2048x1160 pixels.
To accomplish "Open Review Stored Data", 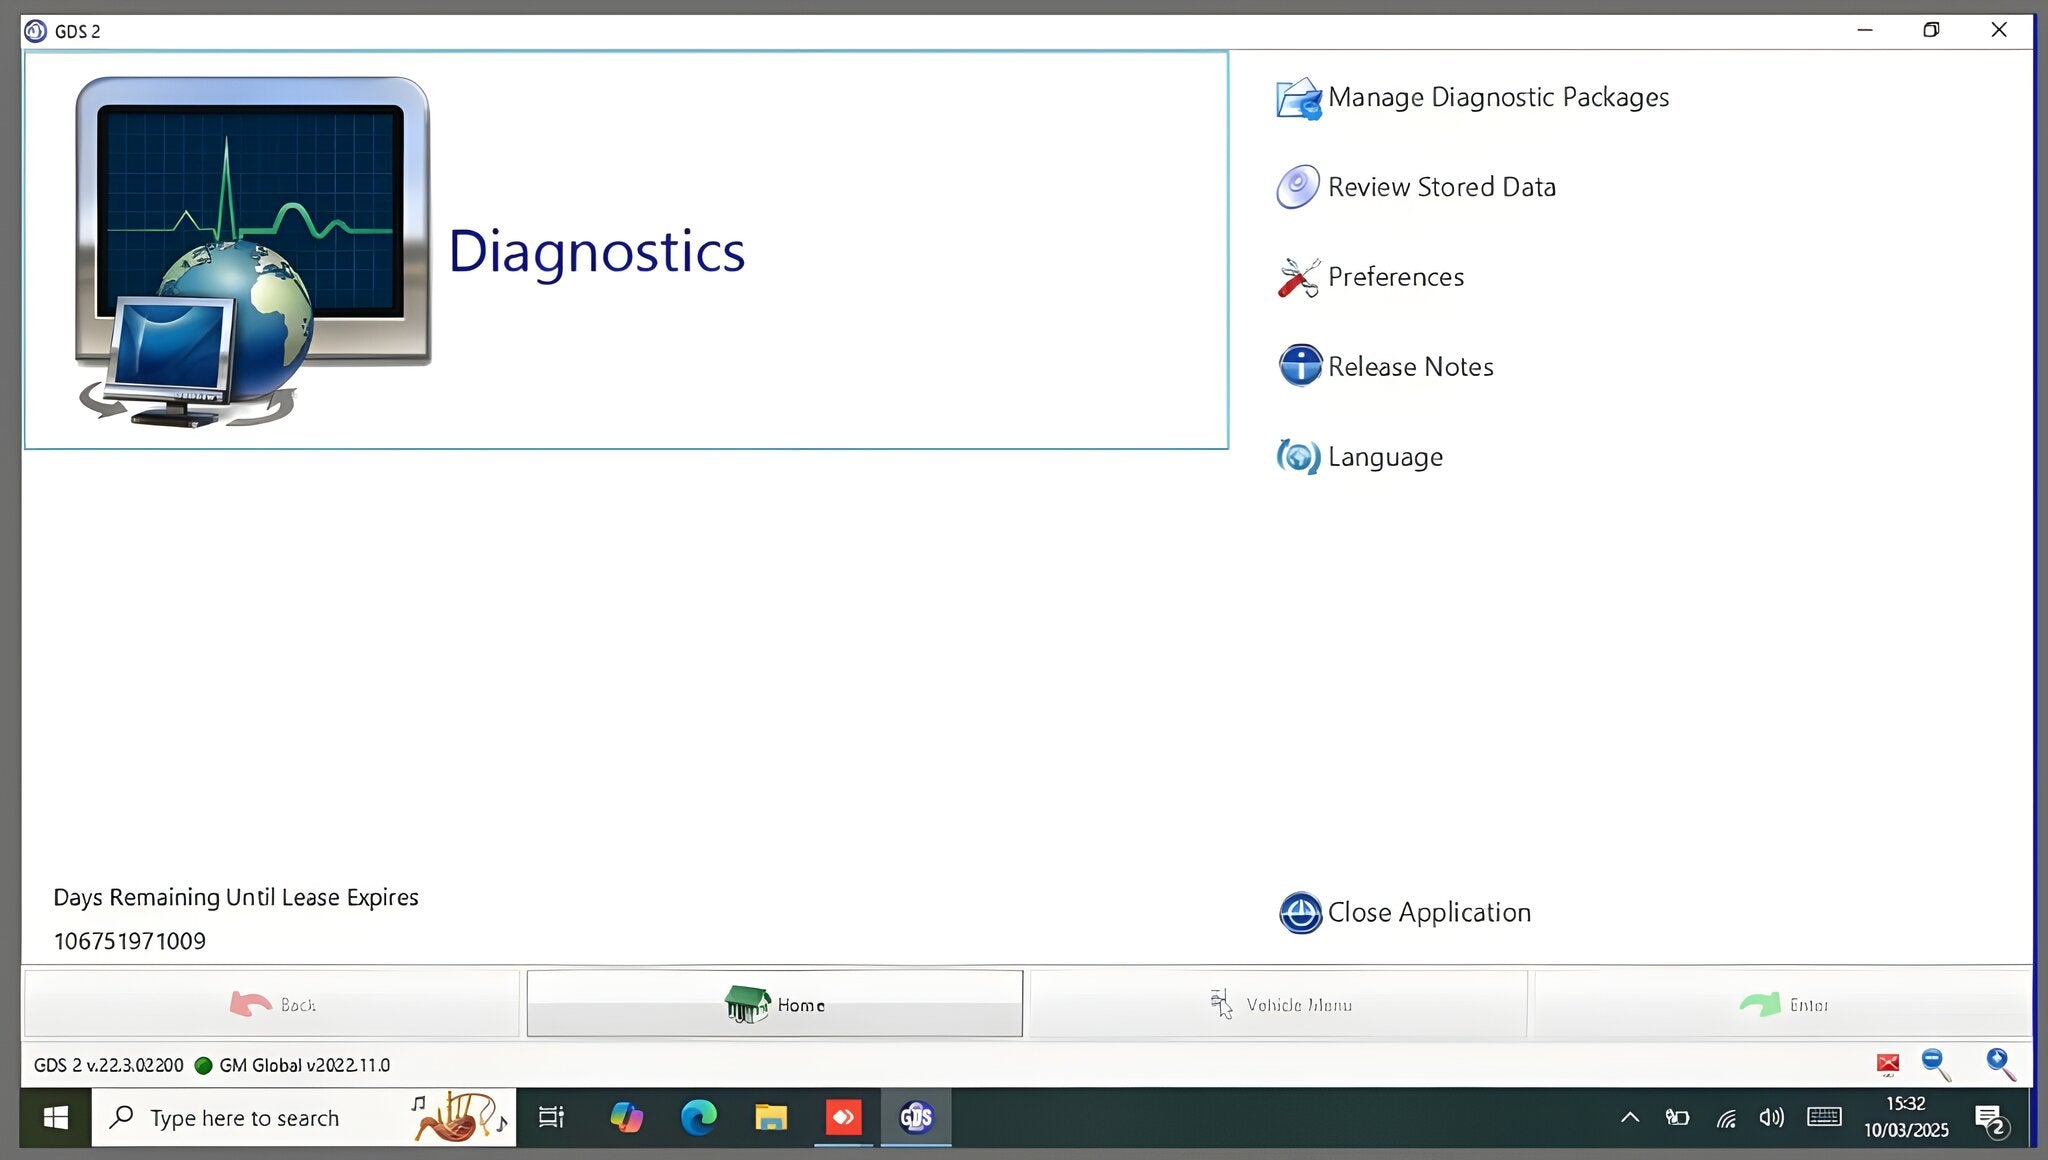I will 1441,186.
